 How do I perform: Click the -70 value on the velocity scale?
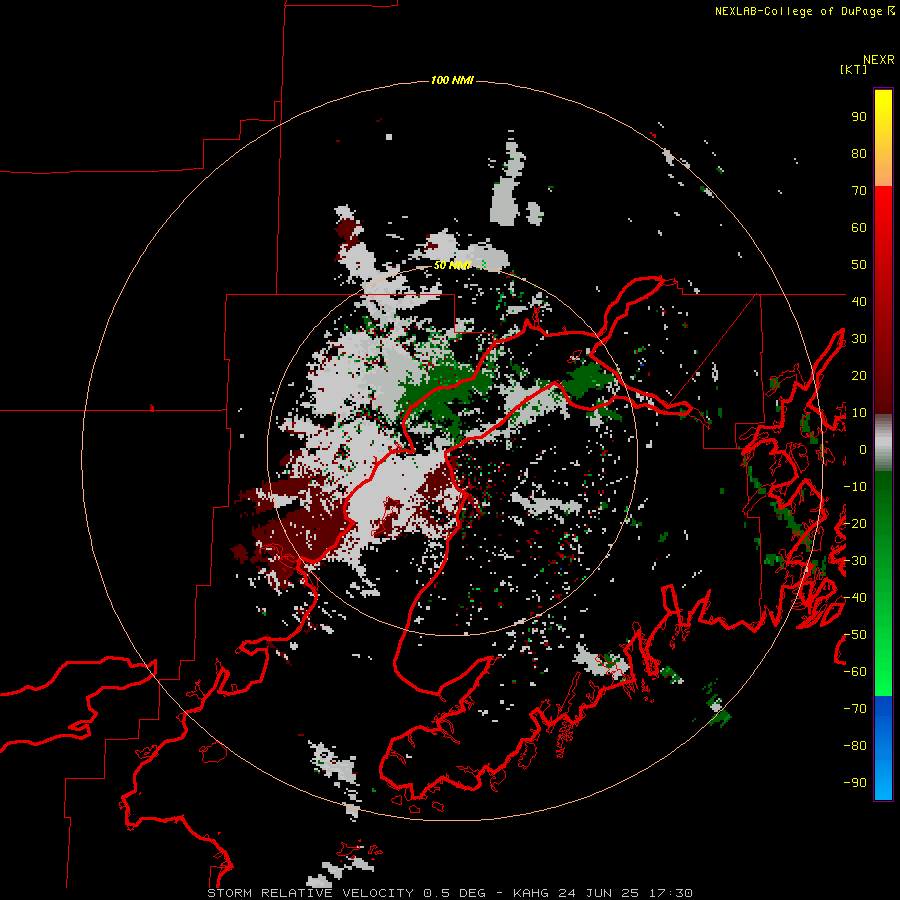point(855,709)
